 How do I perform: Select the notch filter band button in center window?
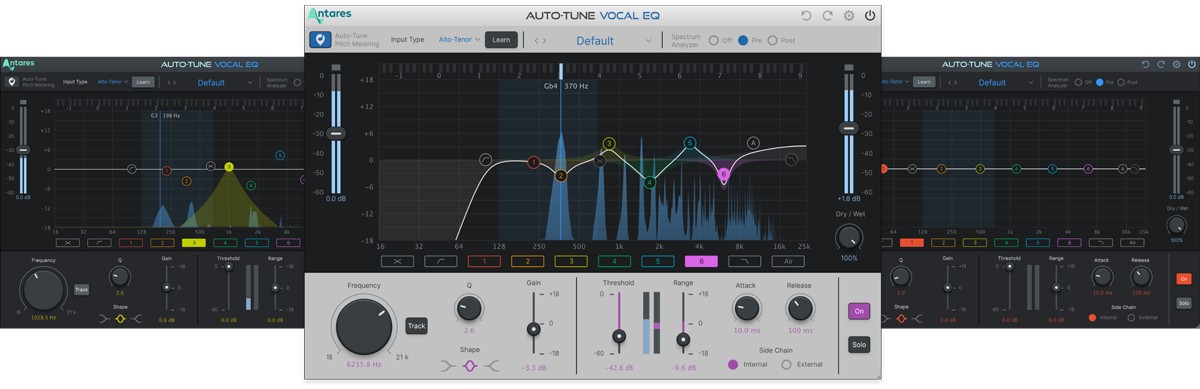click(x=397, y=261)
